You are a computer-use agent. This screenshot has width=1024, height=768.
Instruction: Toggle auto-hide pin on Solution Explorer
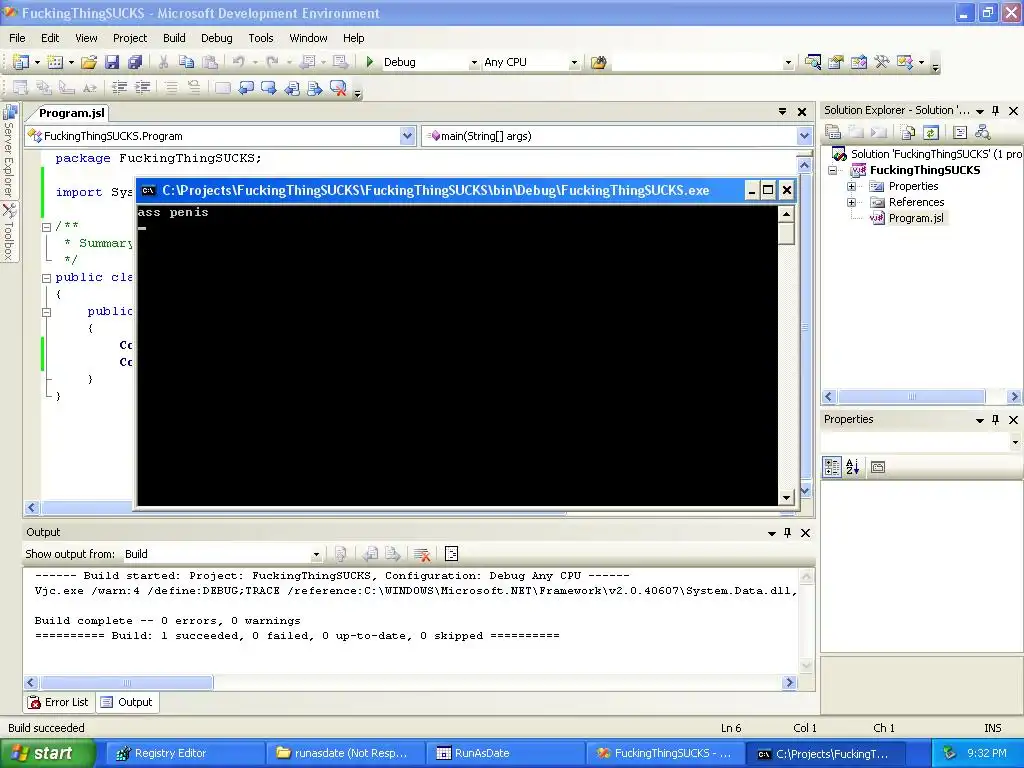pyautogui.click(x=995, y=111)
